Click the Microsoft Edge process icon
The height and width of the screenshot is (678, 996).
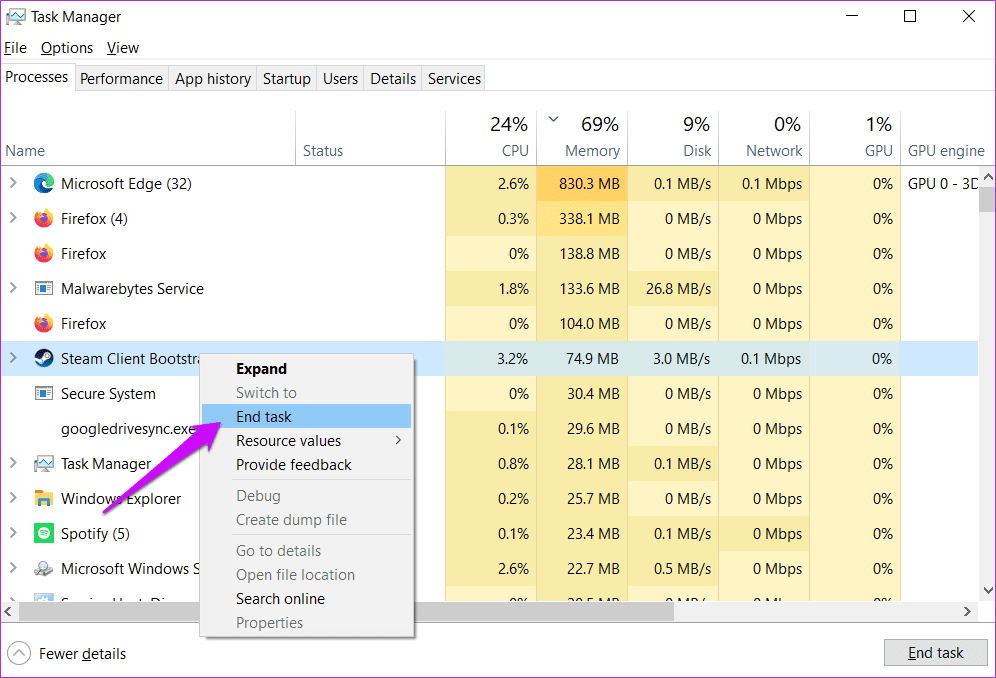click(44, 184)
